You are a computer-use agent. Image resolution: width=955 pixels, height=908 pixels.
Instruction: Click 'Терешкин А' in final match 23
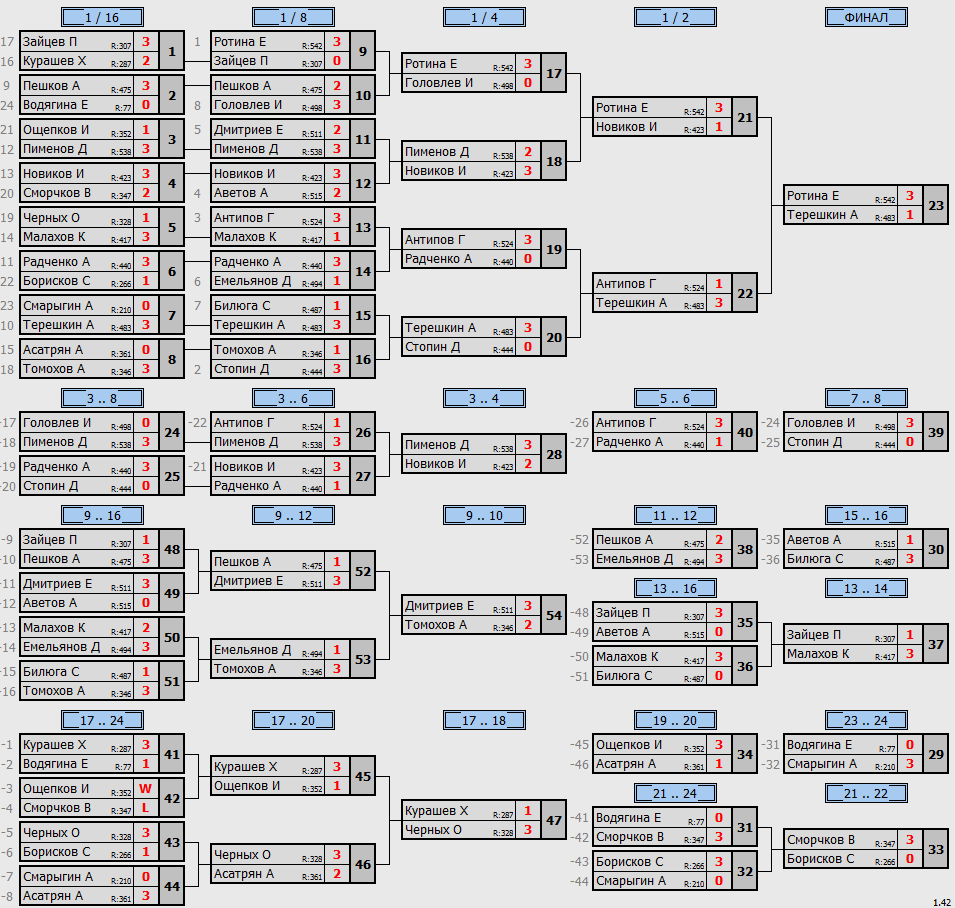click(x=822, y=215)
